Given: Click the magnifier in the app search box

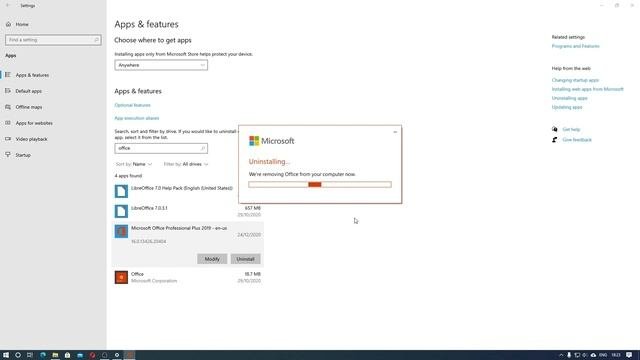Looking at the screenshot, I should [x=203, y=148].
